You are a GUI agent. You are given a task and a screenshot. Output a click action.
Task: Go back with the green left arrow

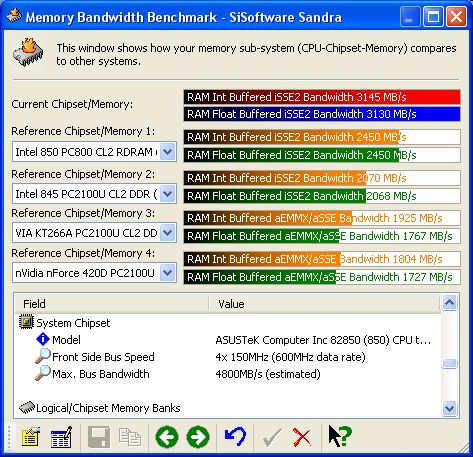167,437
